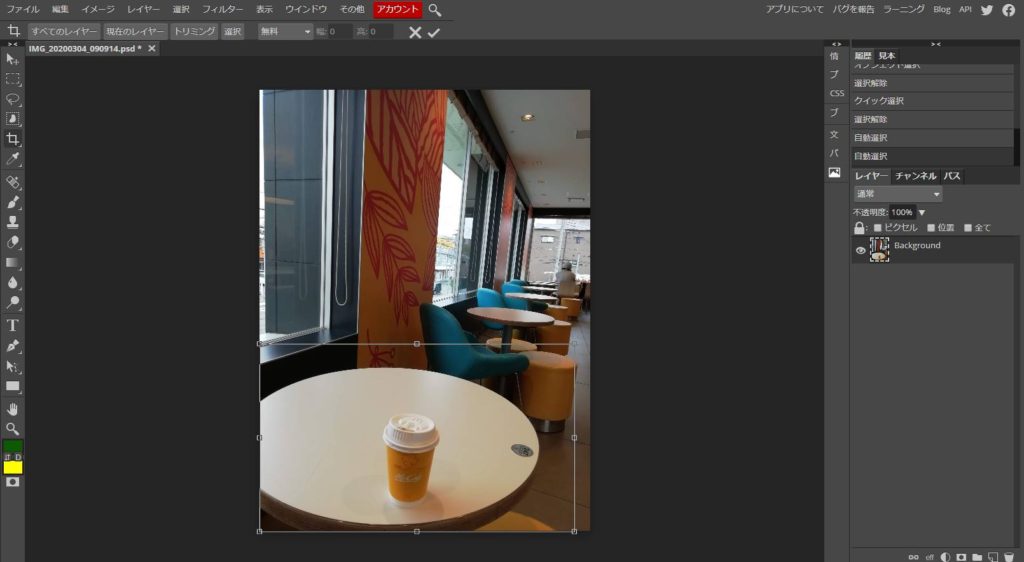The height and width of the screenshot is (562, 1024).
Task: Select the Crop tool in the toolbox
Action: [x=12, y=138]
